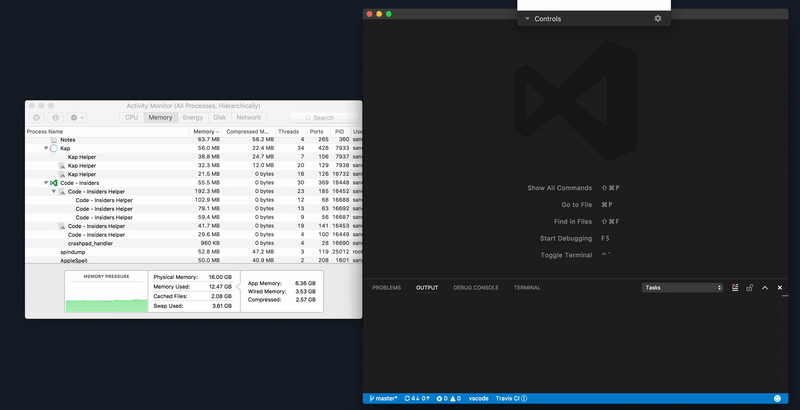Sort by the Process Name column header

click(107, 132)
